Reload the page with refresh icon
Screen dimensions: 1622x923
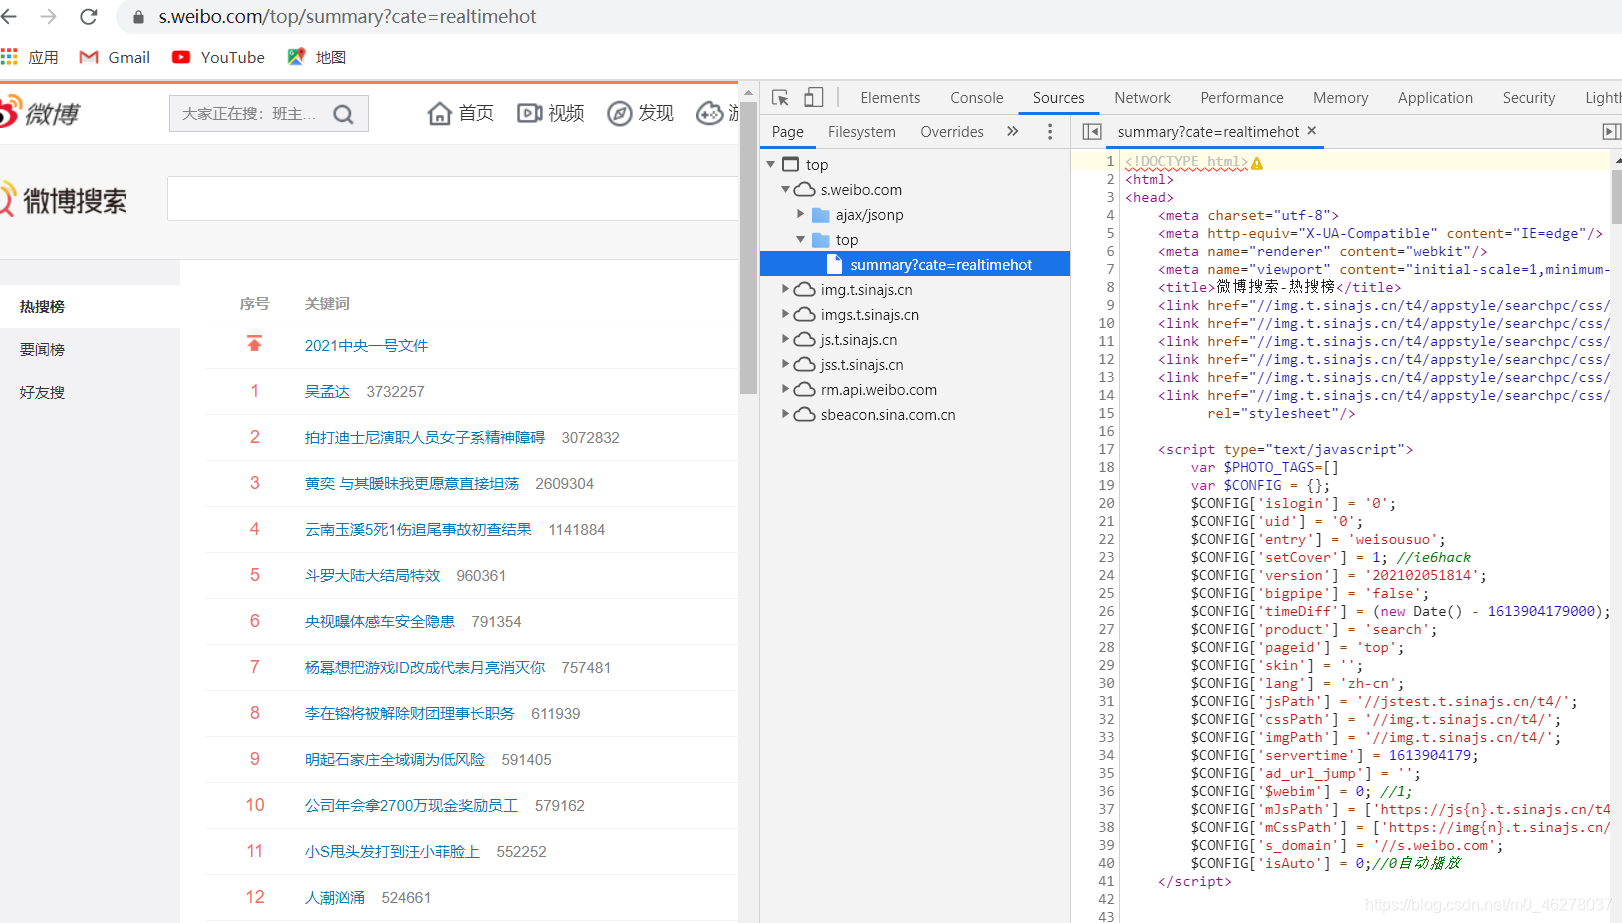pos(89,16)
